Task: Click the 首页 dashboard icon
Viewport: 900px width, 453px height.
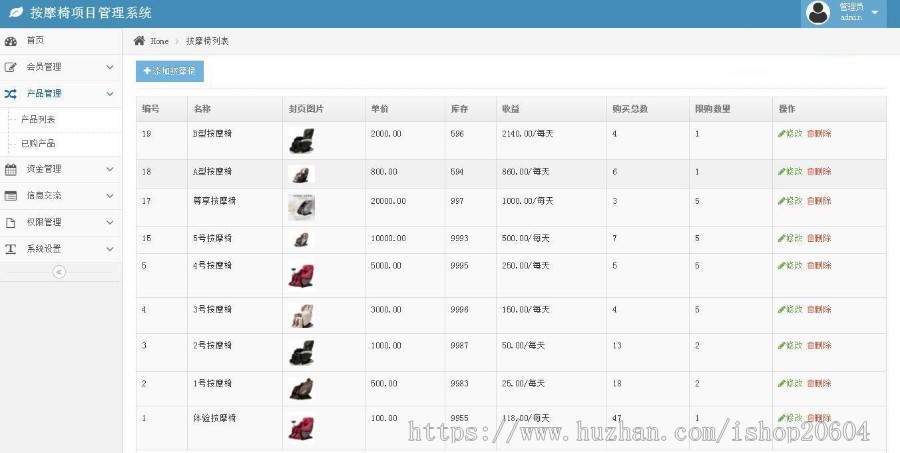Action: coord(10,41)
